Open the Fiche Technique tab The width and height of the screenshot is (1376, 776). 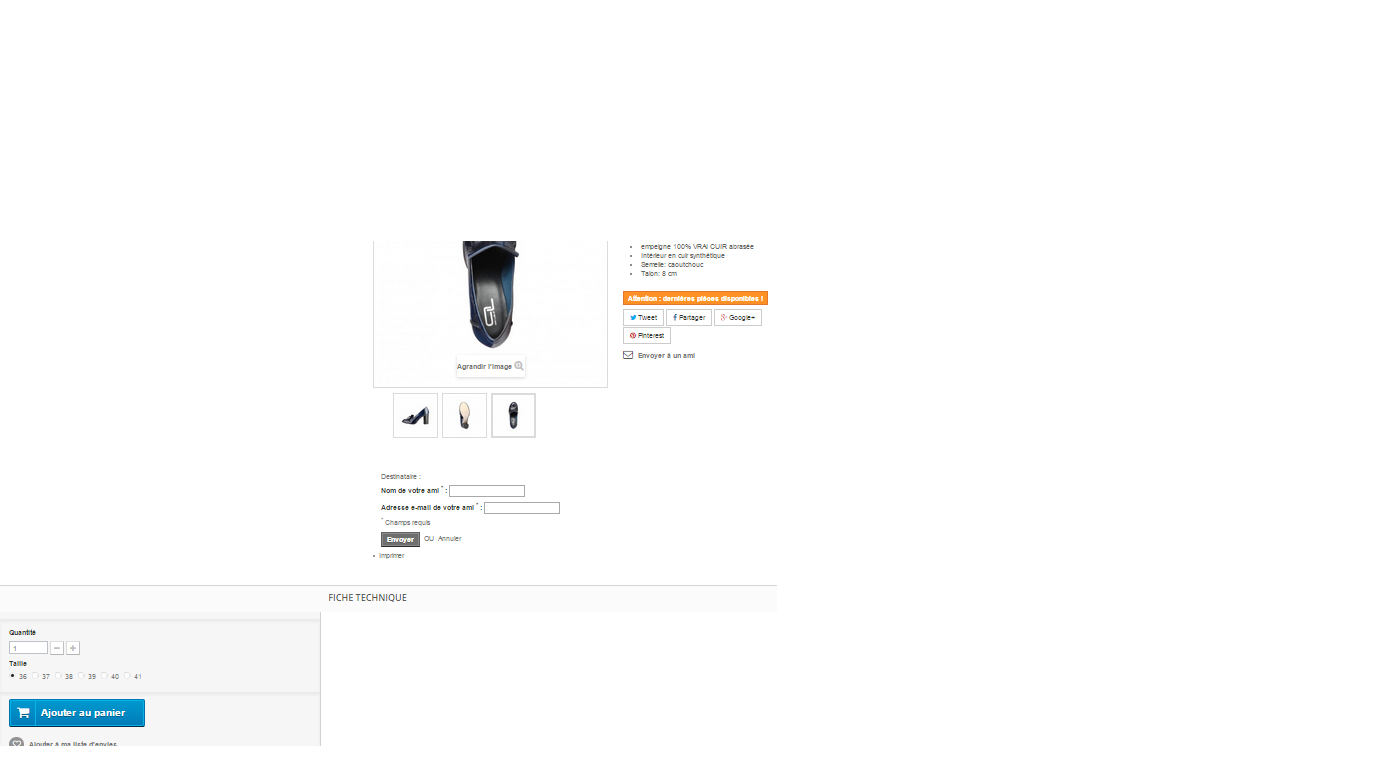[x=367, y=598]
